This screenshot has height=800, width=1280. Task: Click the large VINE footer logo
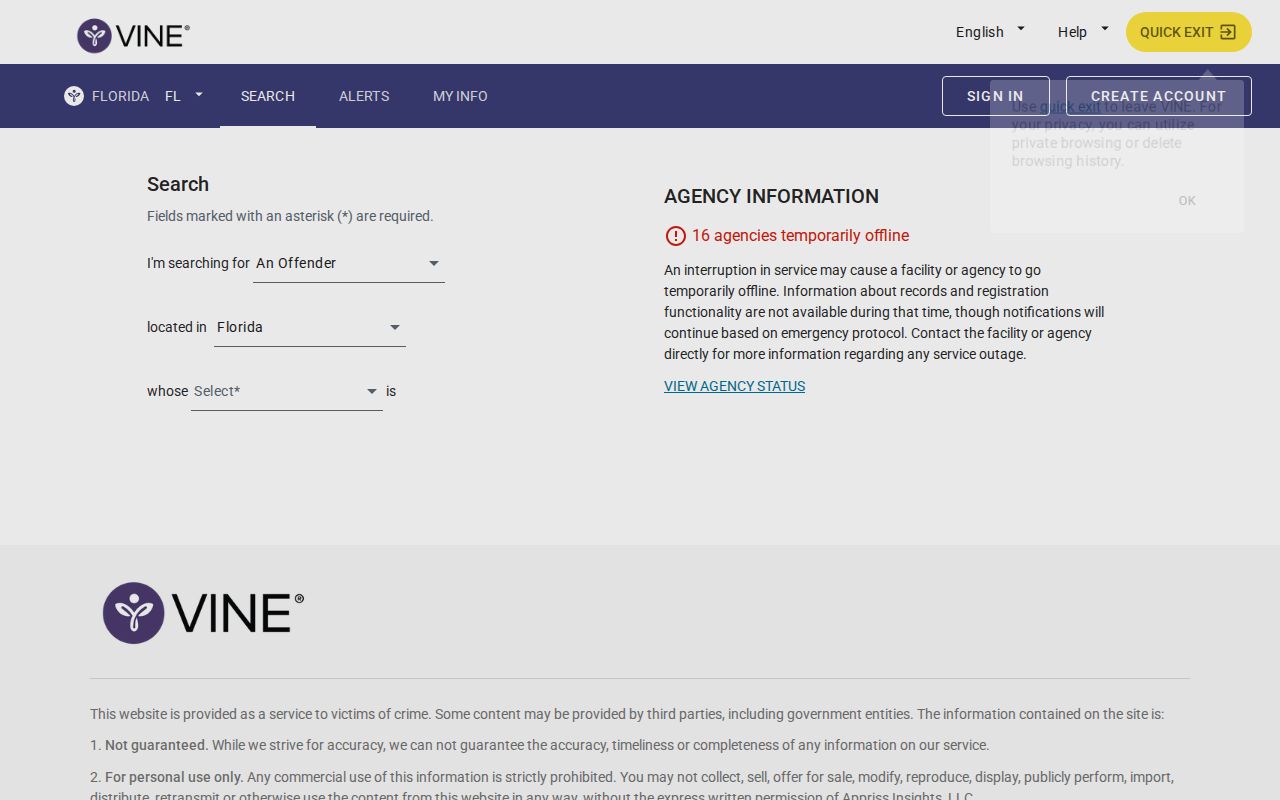[x=203, y=613]
